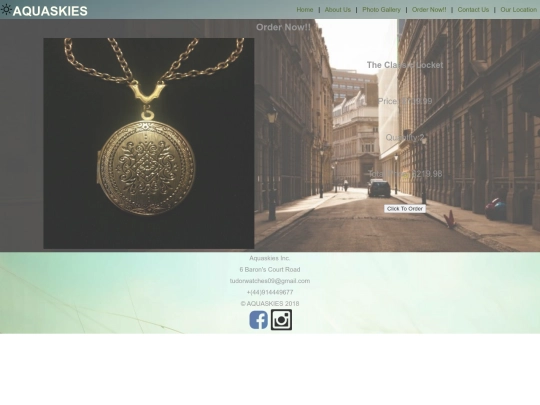
Task: Select the Order Now!! nav link
Action: pyautogui.click(x=429, y=10)
